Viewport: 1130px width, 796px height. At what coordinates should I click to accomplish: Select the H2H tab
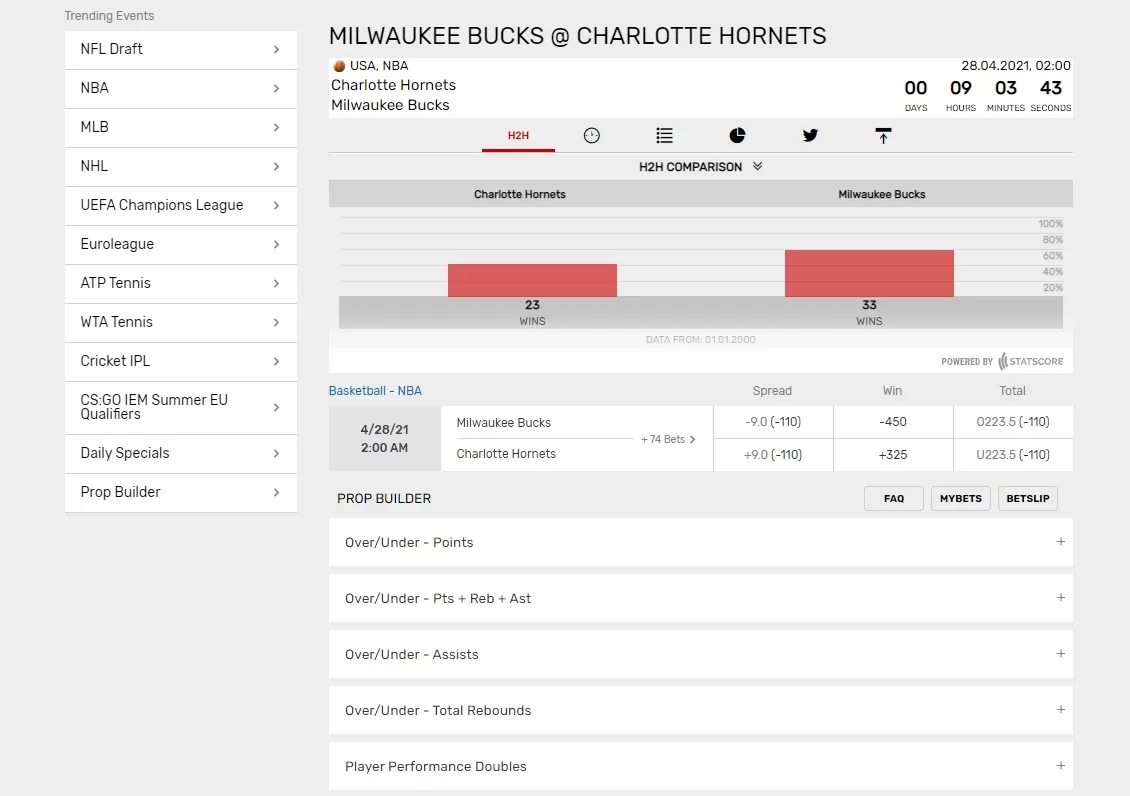point(518,135)
